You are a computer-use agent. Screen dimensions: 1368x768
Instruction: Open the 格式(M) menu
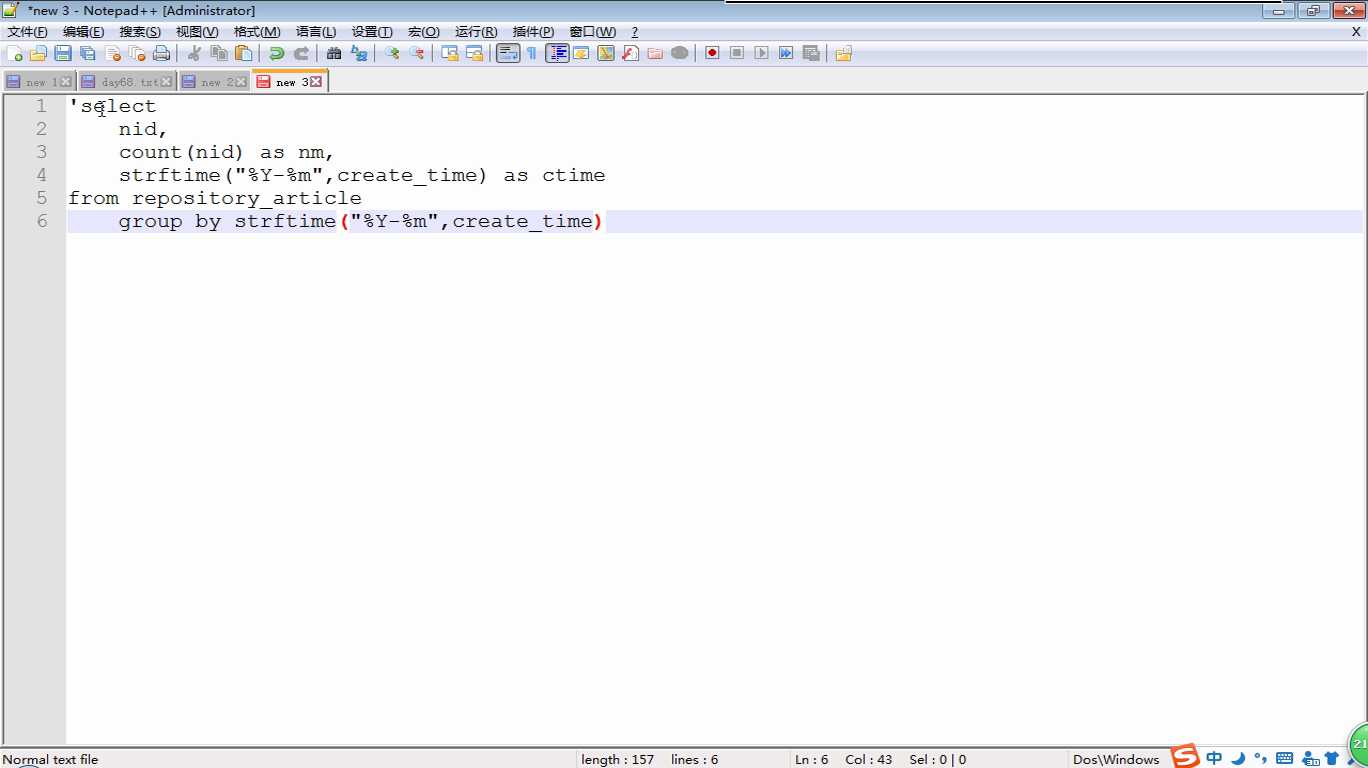click(257, 32)
